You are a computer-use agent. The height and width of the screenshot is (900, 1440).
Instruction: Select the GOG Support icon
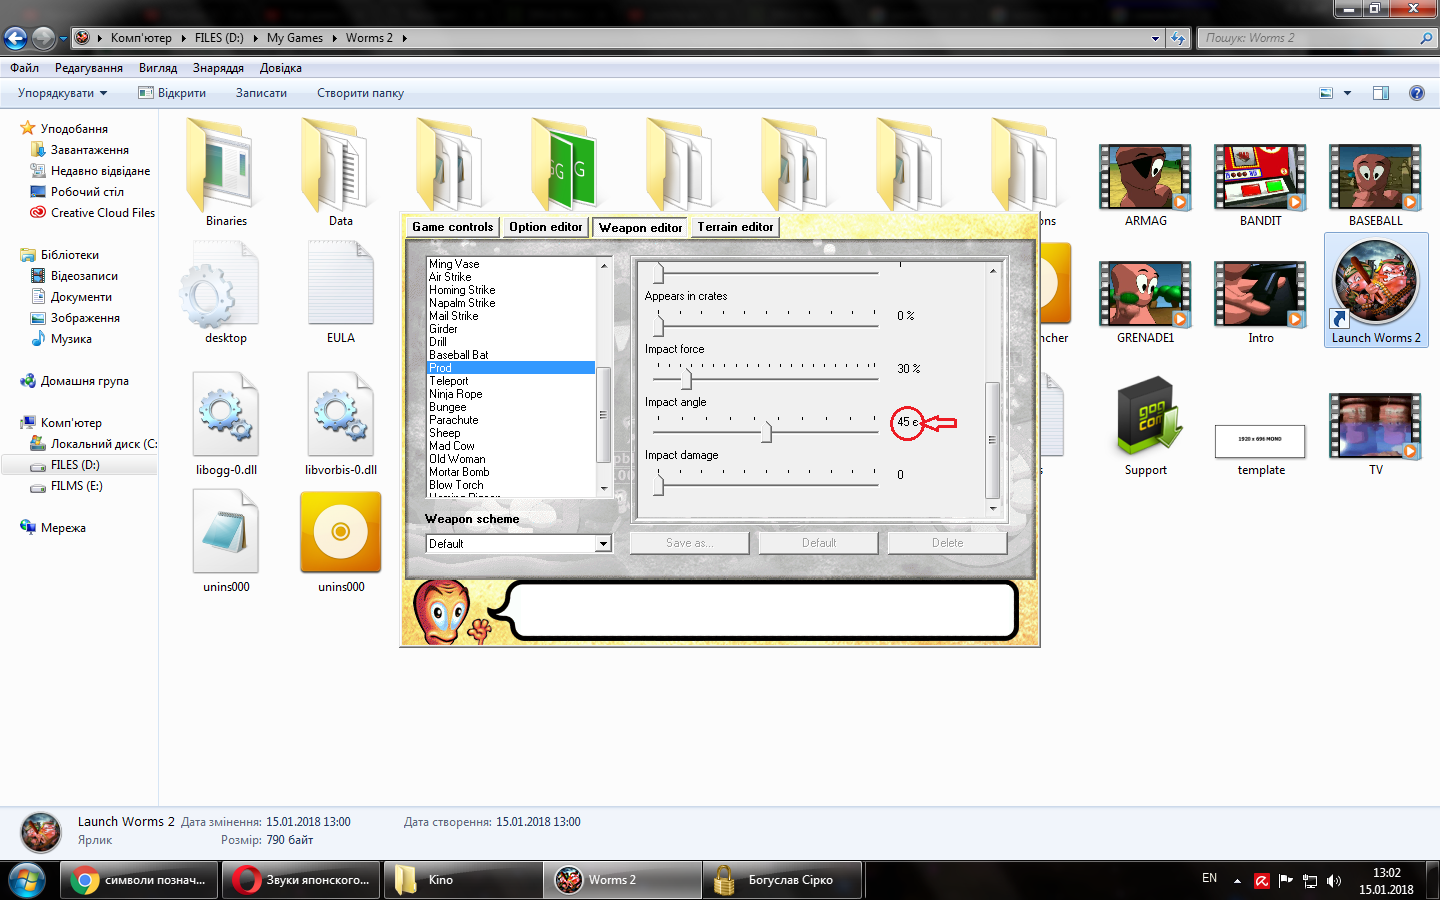(x=1146, y=417)
